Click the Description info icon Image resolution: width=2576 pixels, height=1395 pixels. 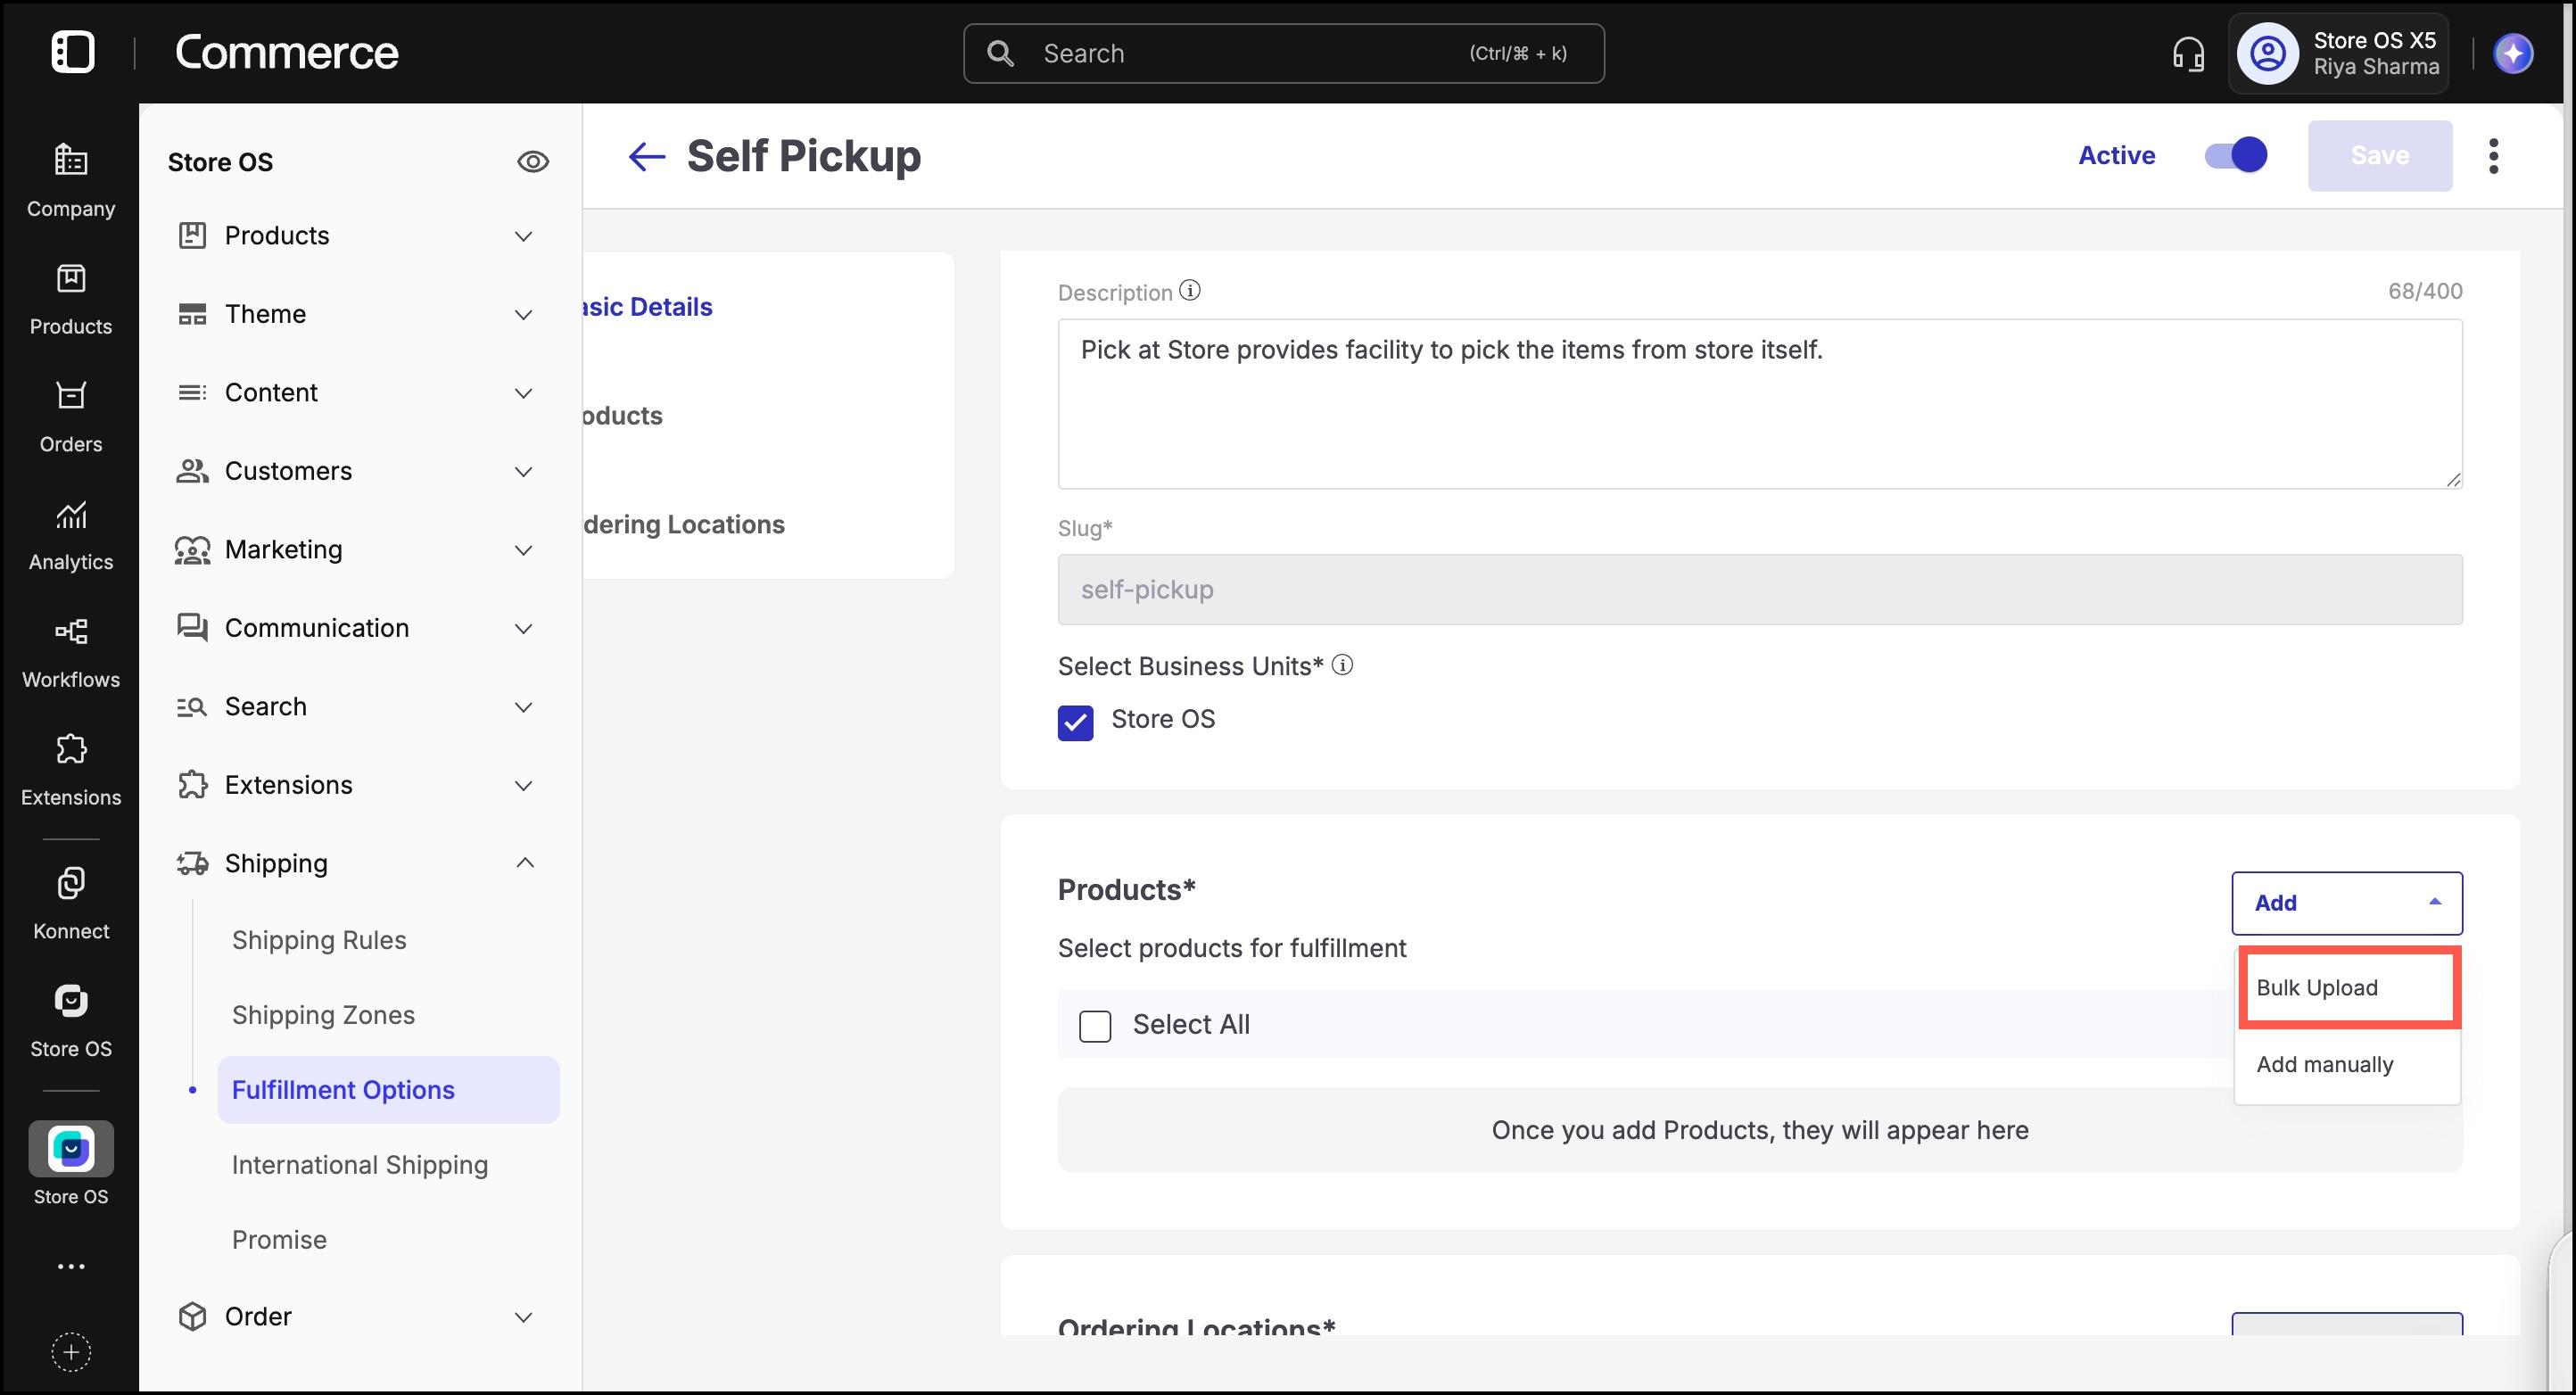[x=1190, y=291]
